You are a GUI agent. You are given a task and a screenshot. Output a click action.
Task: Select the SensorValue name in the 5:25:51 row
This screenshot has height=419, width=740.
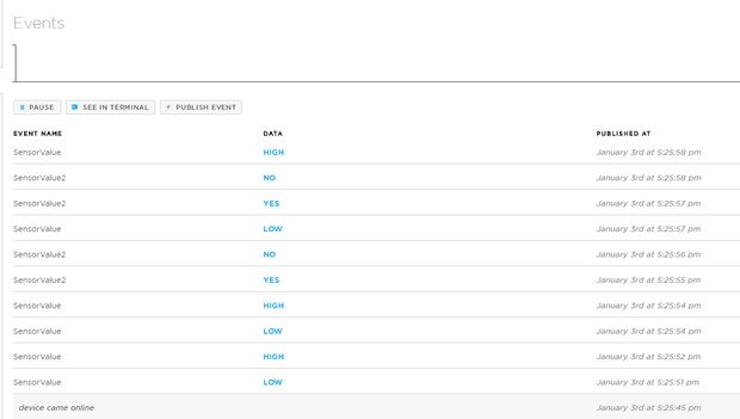37,382
